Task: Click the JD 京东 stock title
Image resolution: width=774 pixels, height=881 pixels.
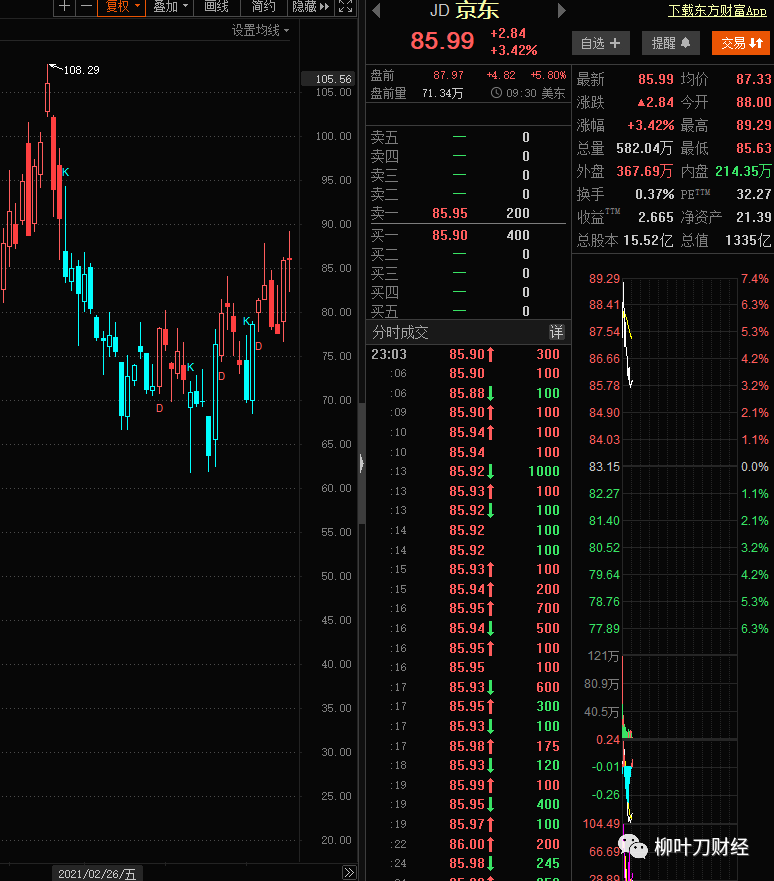Action: (465, 10)
